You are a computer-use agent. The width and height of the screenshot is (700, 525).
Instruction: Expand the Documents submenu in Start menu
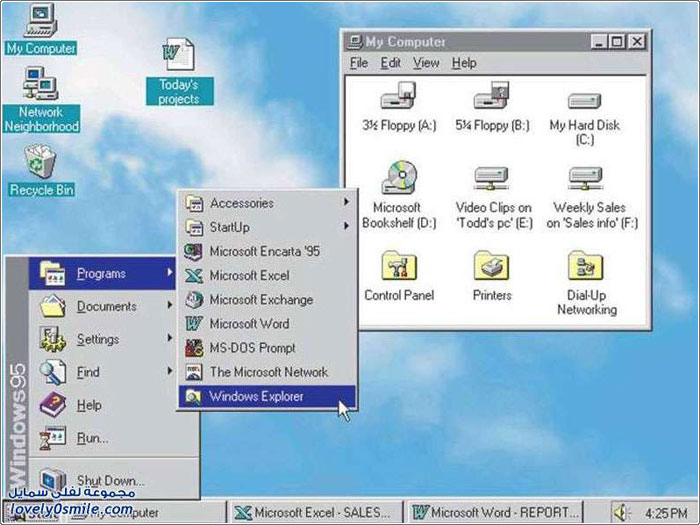pos(105,306)
